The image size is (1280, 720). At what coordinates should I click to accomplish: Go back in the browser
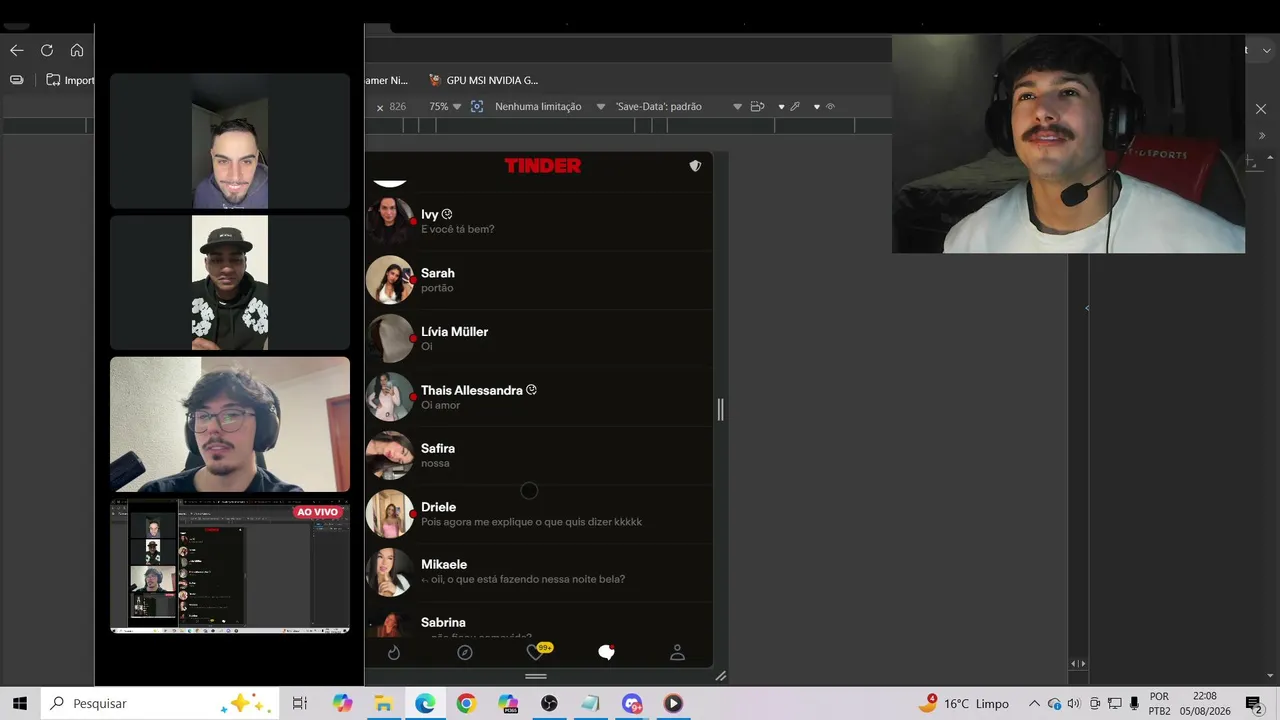(16, 50)
